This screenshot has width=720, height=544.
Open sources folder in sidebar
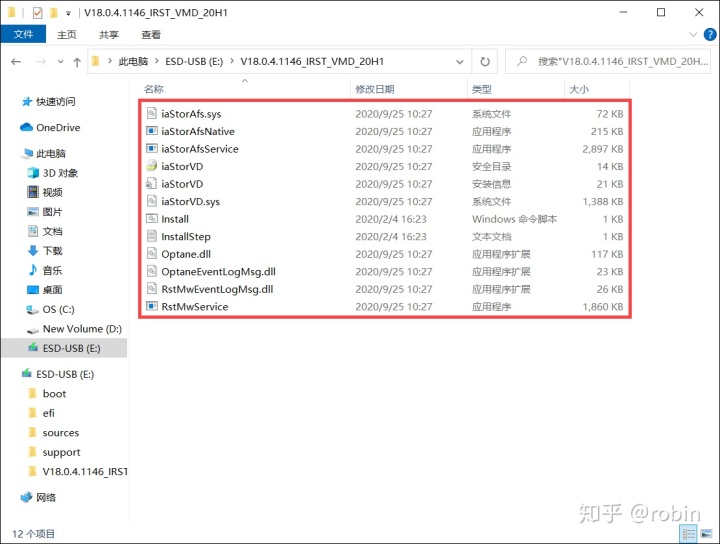[x=61, y=433]
